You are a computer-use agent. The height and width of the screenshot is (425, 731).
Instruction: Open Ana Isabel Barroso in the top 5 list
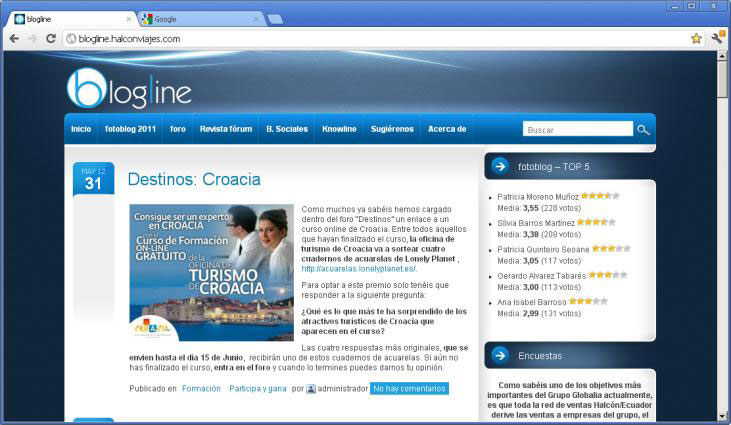point(531,302)
